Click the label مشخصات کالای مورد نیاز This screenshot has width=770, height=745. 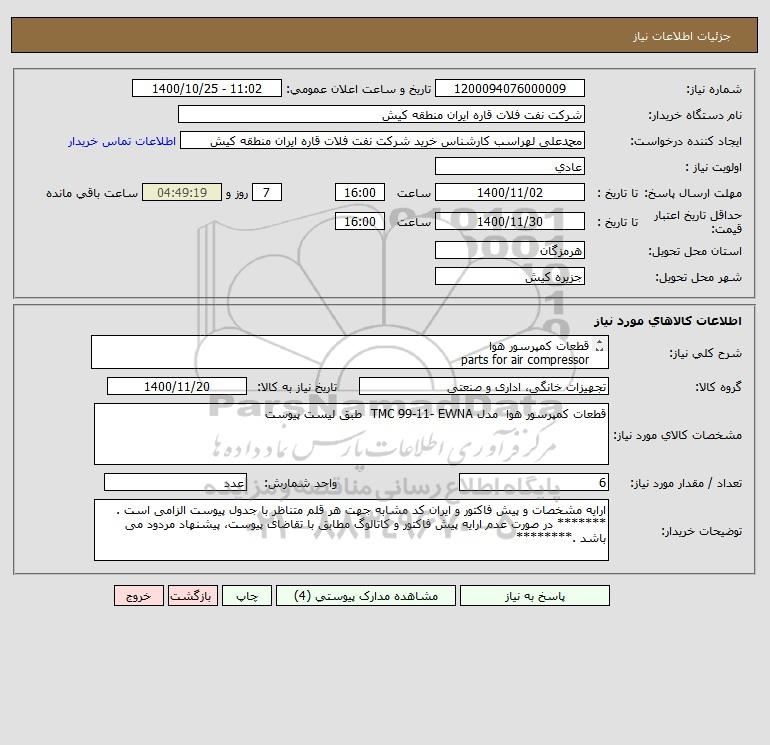[x=678, y=435]
